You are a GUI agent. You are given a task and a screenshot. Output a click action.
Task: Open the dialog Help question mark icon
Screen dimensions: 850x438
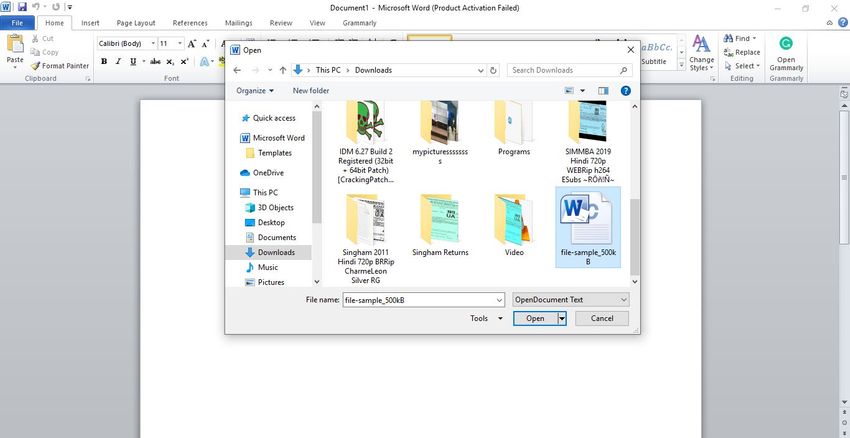(625, 90)
